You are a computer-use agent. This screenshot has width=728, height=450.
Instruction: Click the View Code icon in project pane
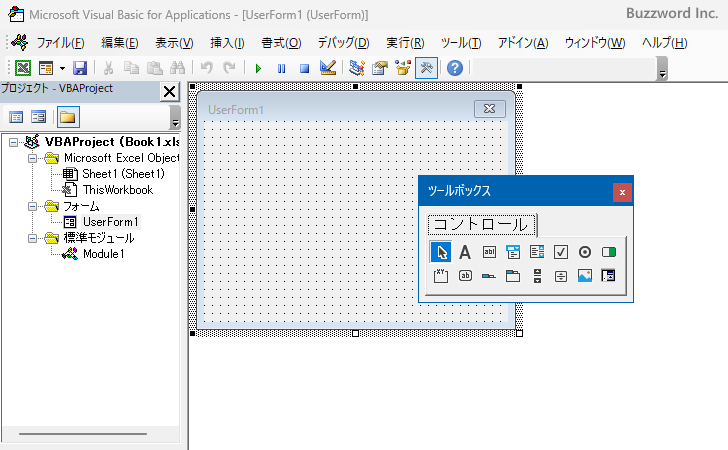point(16,117)
